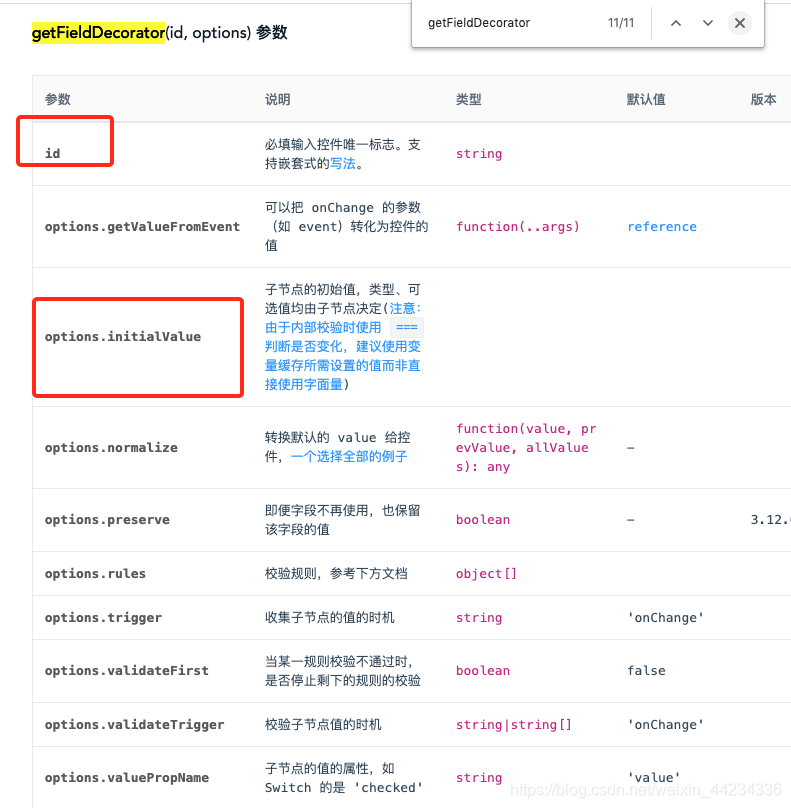Click options.getValueFromEvent parameter name
The height and width of the screenshot is (808, 791).
142,227
